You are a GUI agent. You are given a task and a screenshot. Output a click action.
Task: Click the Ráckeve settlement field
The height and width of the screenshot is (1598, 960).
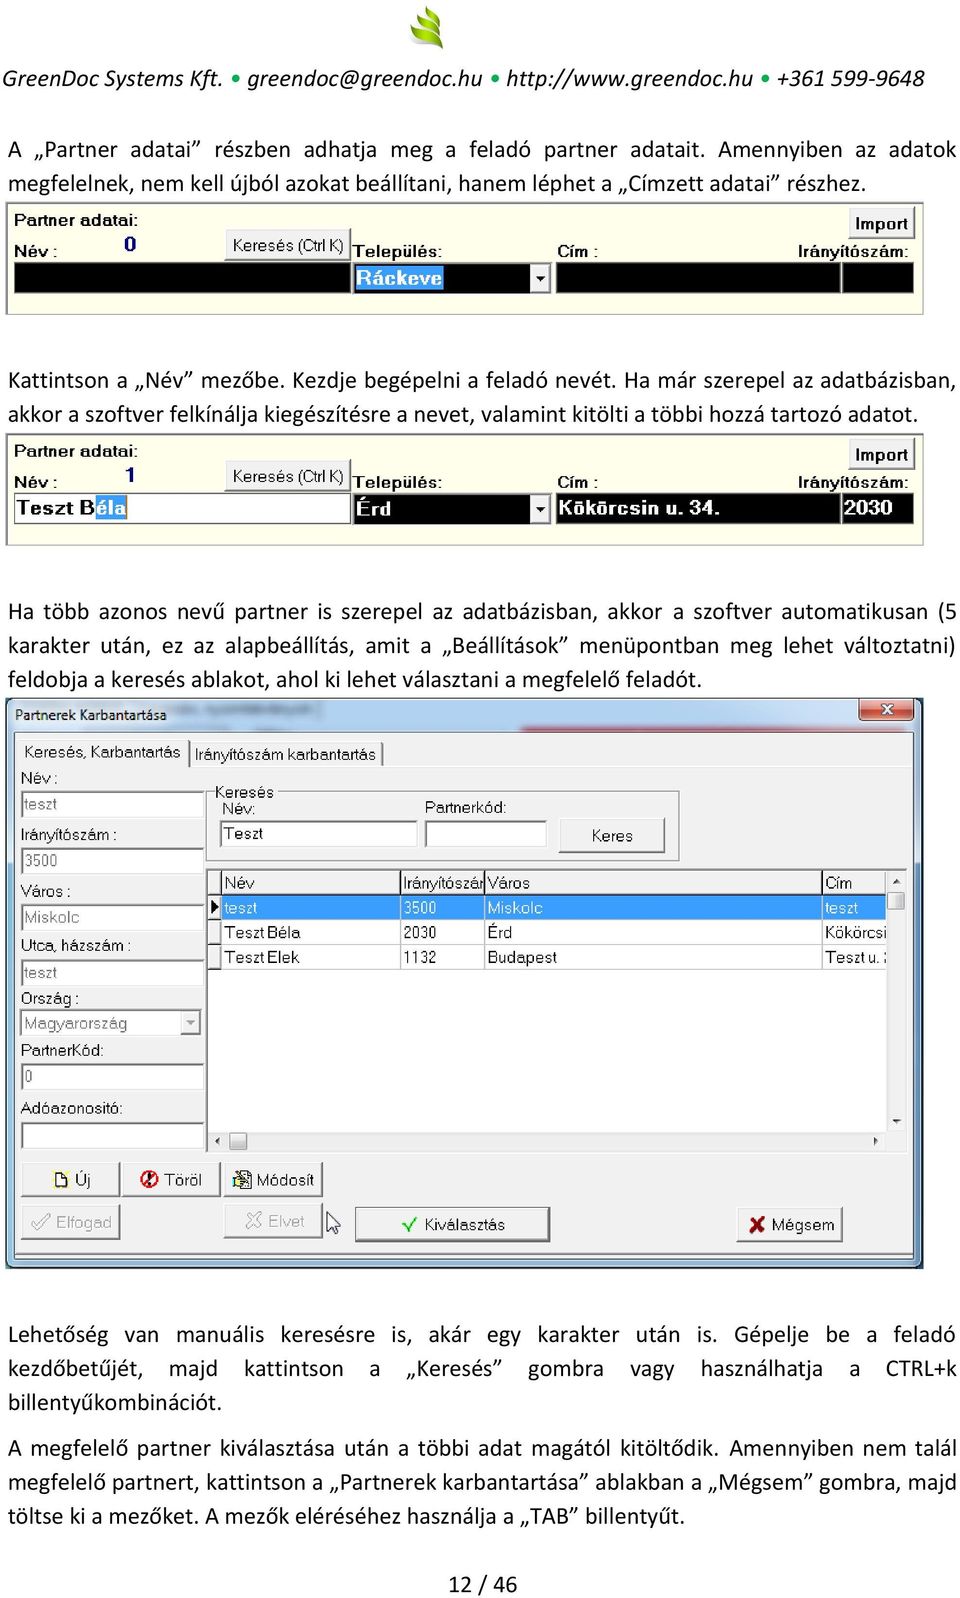[442, 278]
